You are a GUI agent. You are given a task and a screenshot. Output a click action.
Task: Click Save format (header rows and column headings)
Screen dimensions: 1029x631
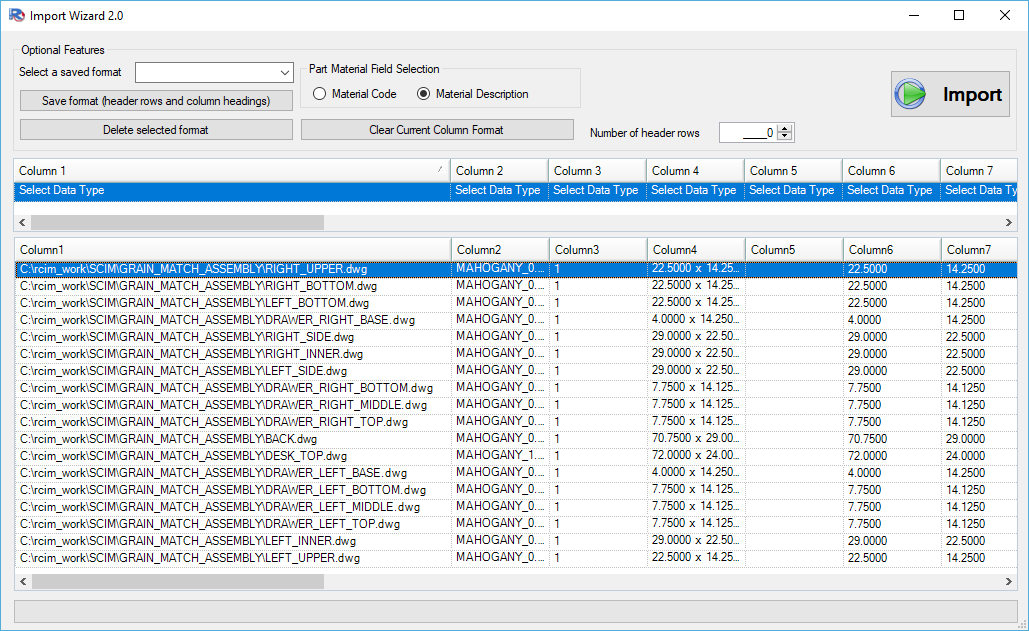[x=156, y=101]
